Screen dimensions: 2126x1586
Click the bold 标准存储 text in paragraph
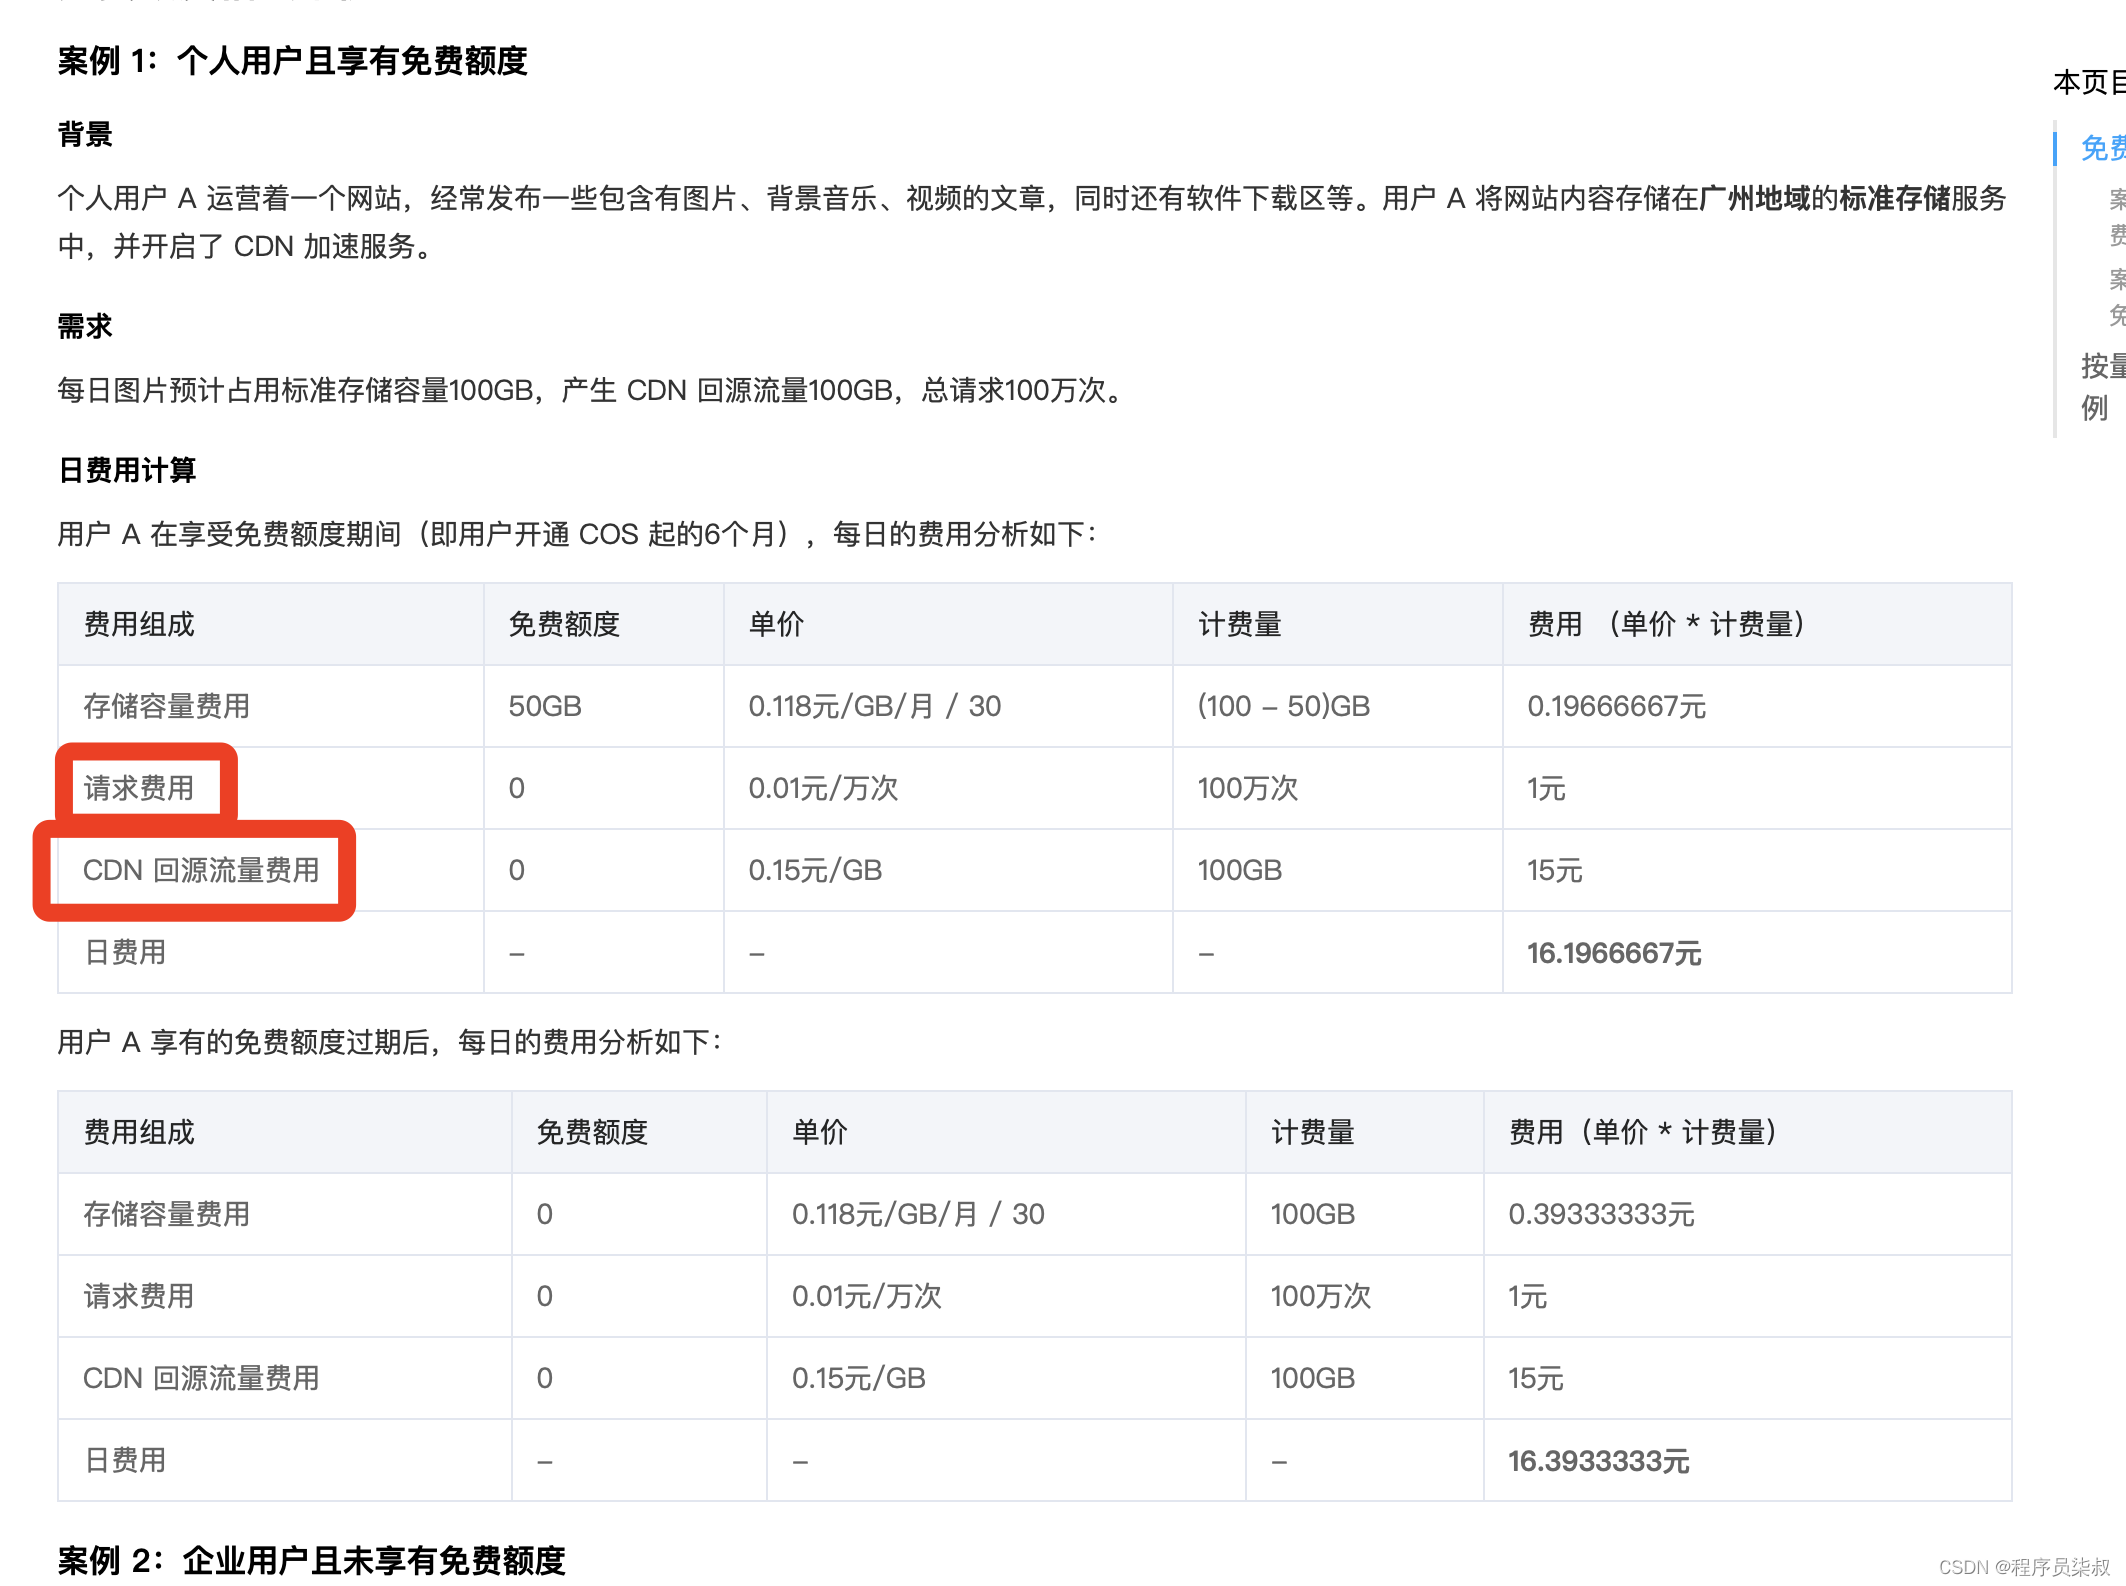[x=1894, y=198]
